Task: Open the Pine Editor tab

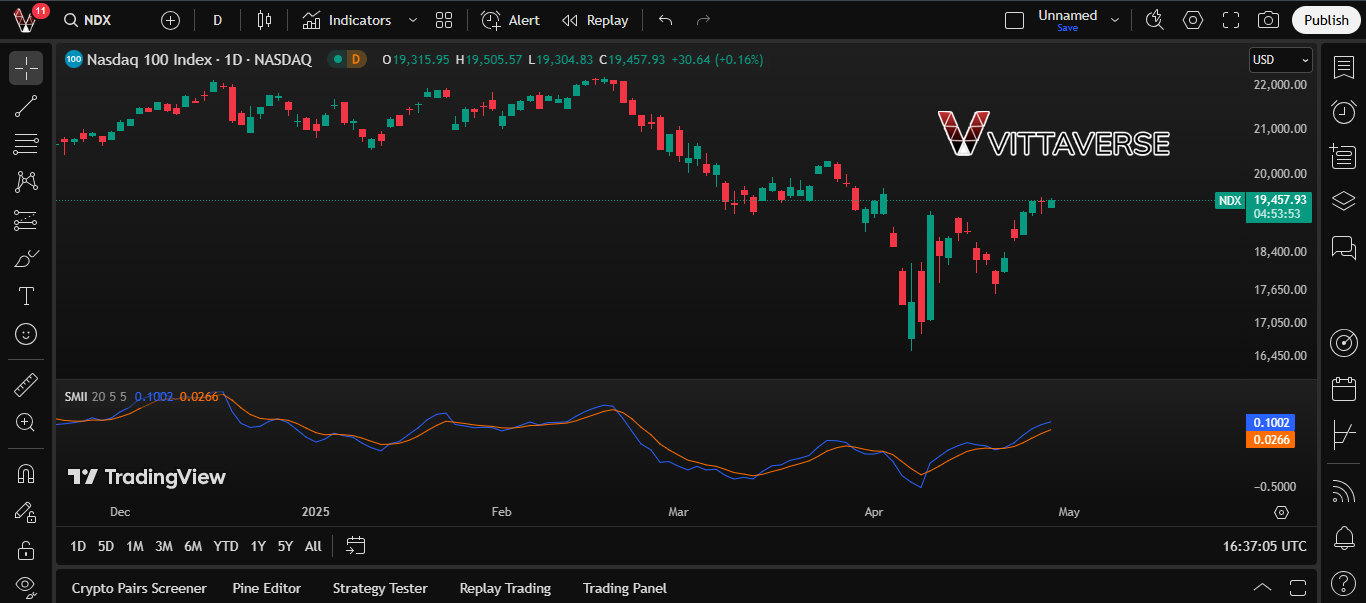Action: (266, 588)
